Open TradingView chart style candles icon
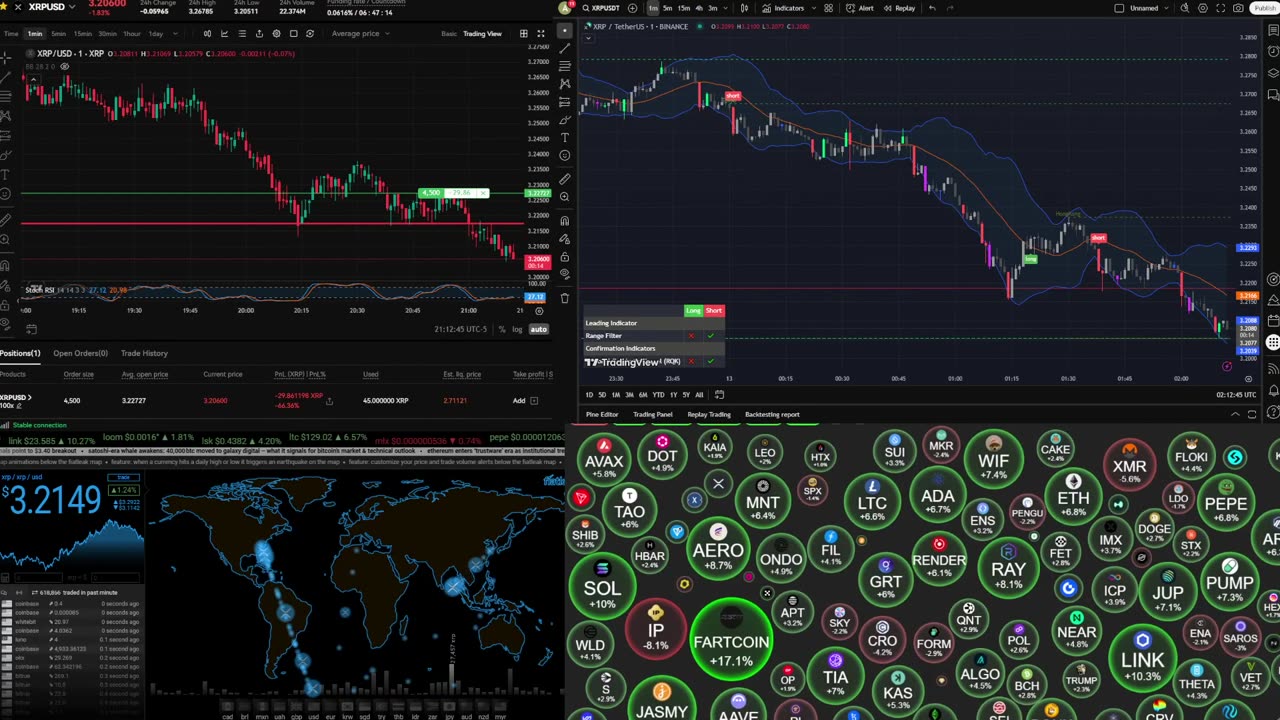This screenshot has width=1280, height=720. point(744,8)
